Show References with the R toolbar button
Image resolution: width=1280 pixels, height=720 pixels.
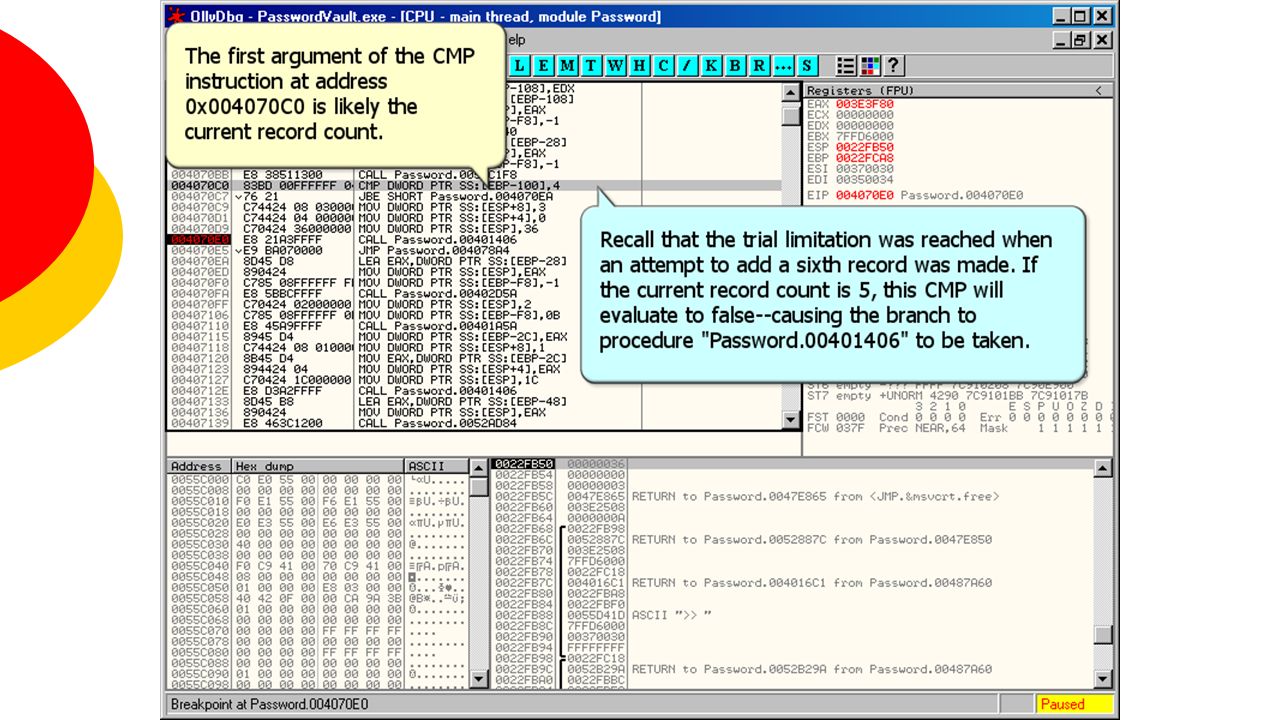click(x=759, y=66)
